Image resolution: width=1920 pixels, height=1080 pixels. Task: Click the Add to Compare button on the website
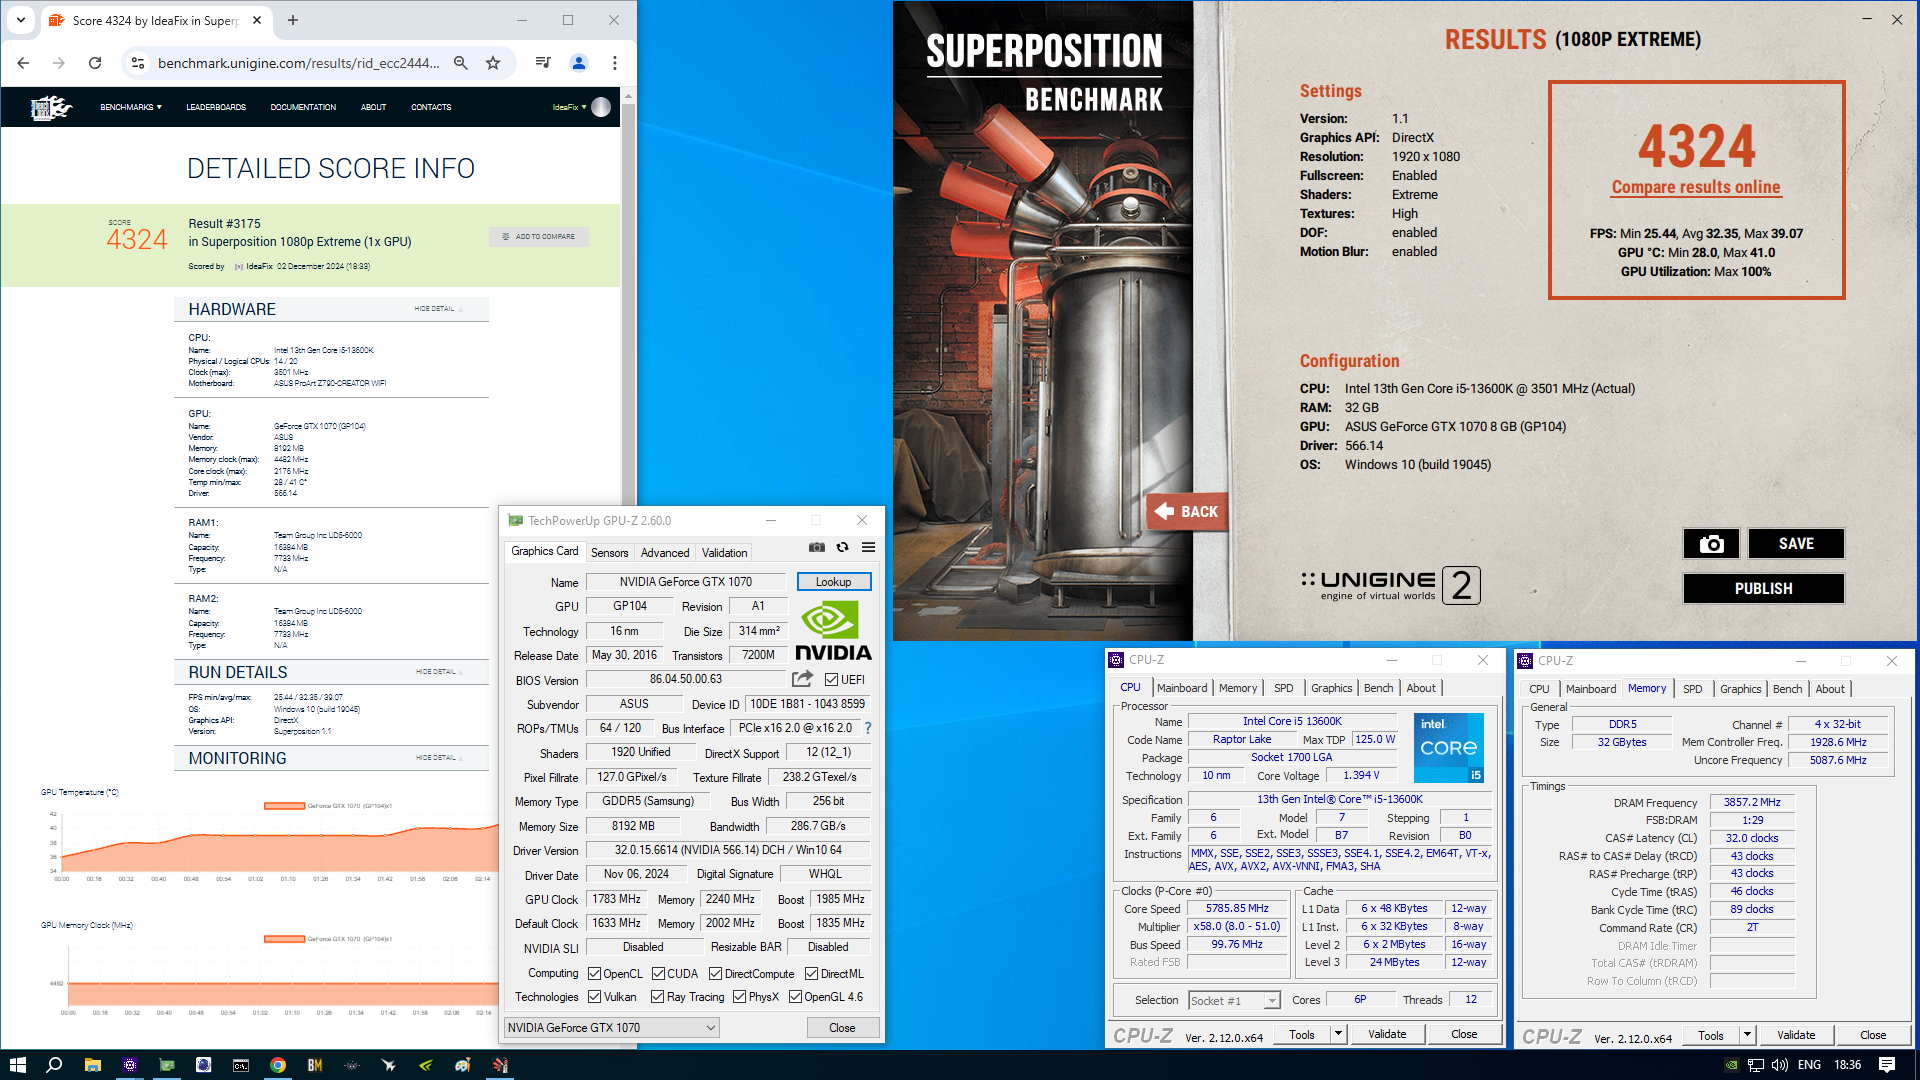tap(539, 237)
